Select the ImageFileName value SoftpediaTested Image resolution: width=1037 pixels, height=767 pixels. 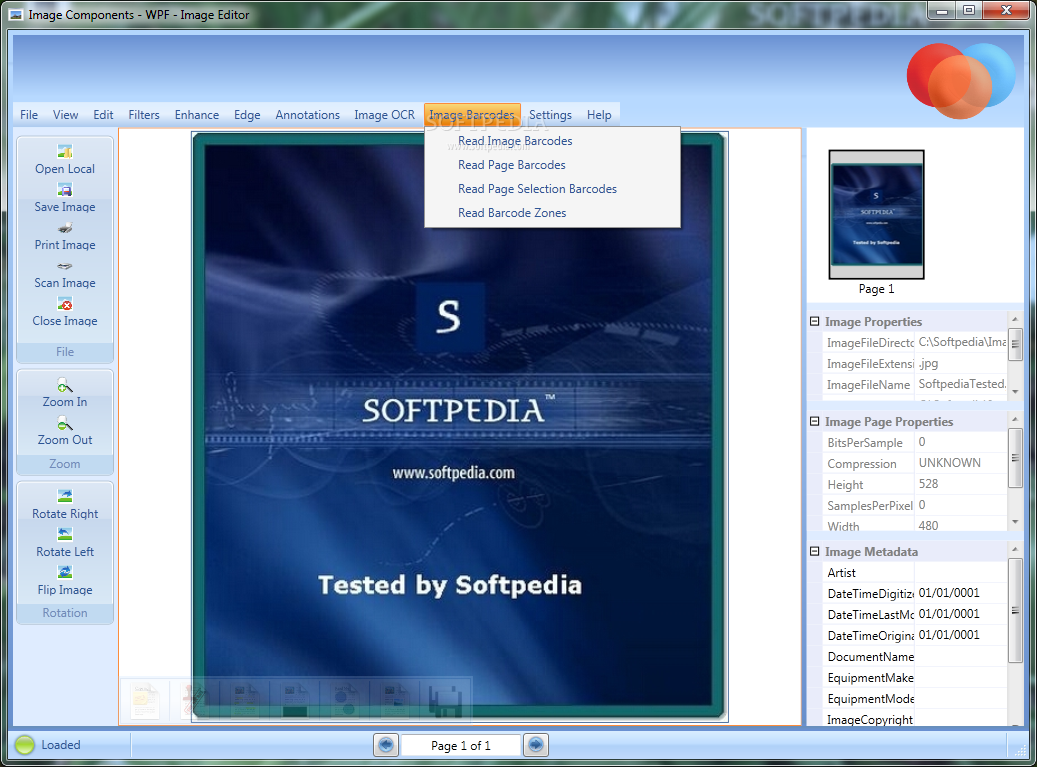pyautogui.click(x=962, y=384)
